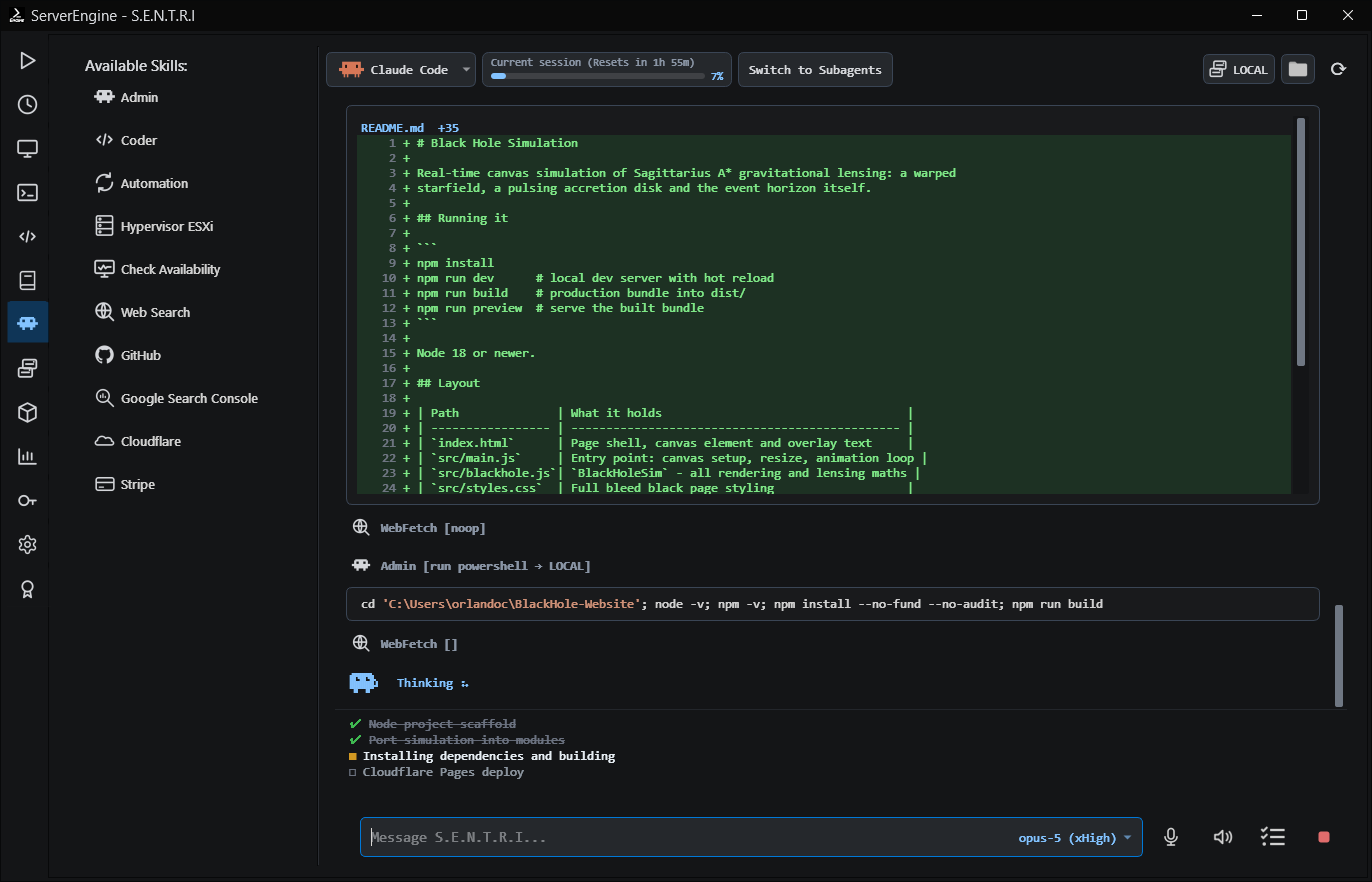
Task: Open the award ribbon sidebar icon
Action: (x=28, y=589)
